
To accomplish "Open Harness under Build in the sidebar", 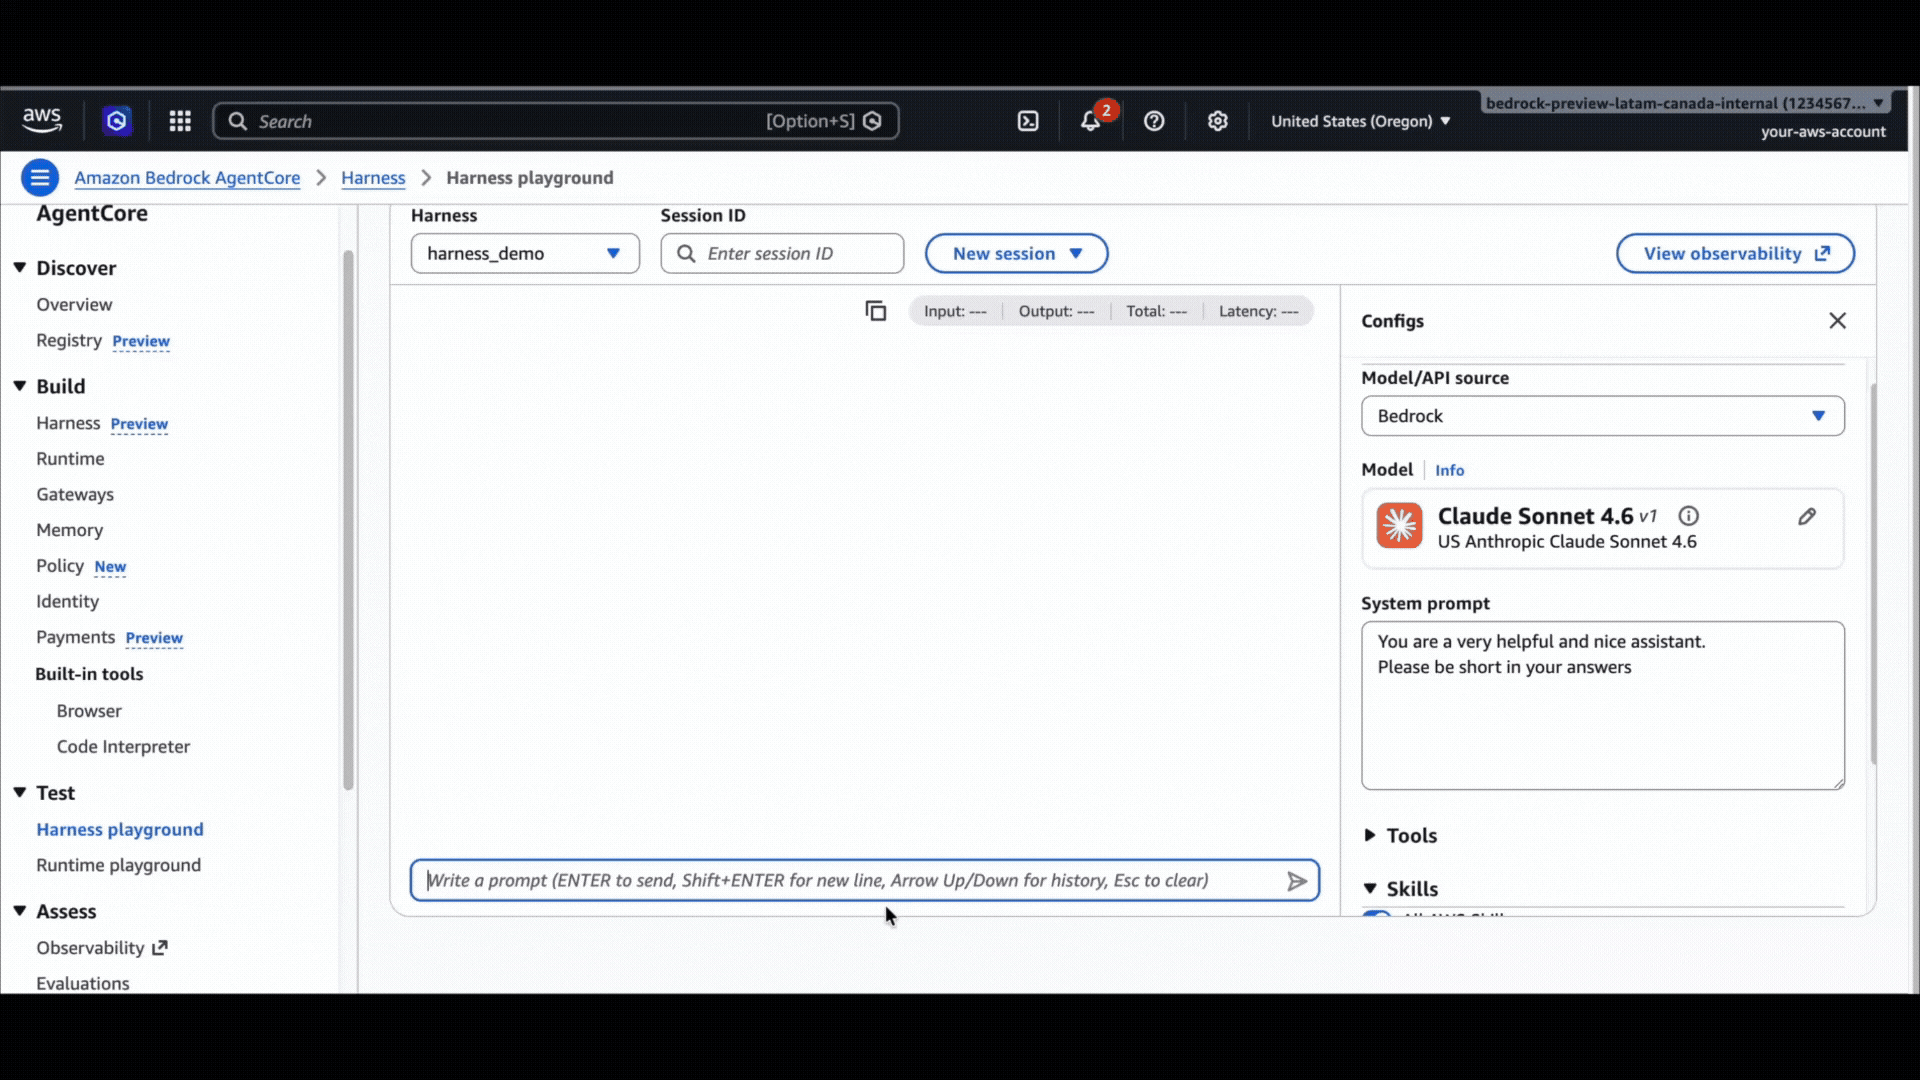I will tap(68, 423).
